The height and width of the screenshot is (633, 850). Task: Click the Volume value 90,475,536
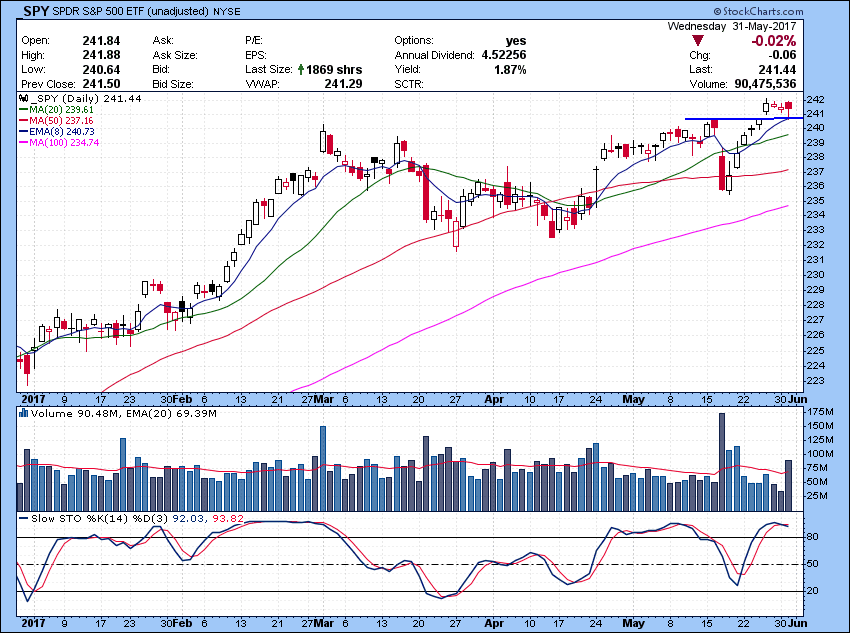[765, 84]
